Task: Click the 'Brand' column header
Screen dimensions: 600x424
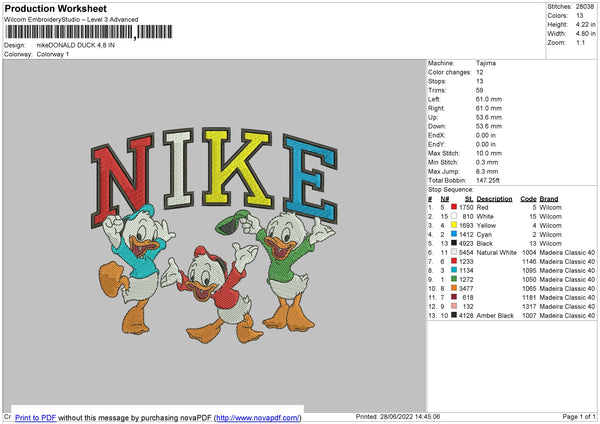Action: (549, 199)
